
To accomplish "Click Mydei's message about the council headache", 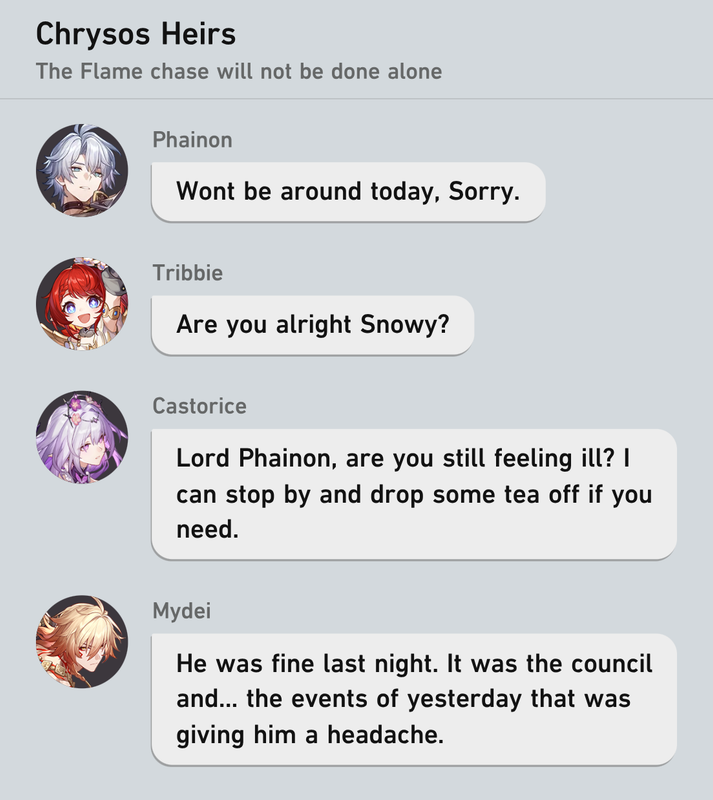I will 414,699.
